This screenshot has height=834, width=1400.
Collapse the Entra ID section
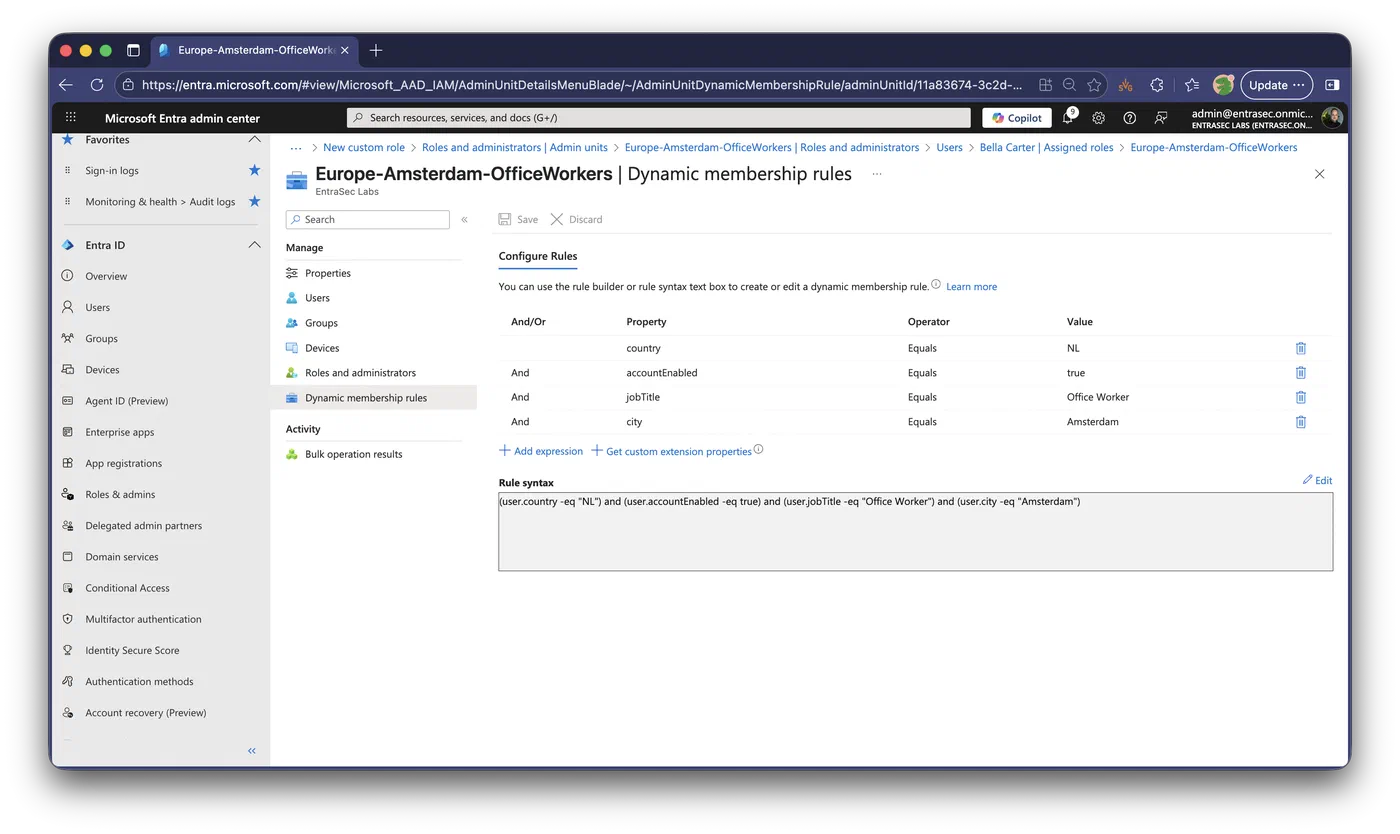254,245
